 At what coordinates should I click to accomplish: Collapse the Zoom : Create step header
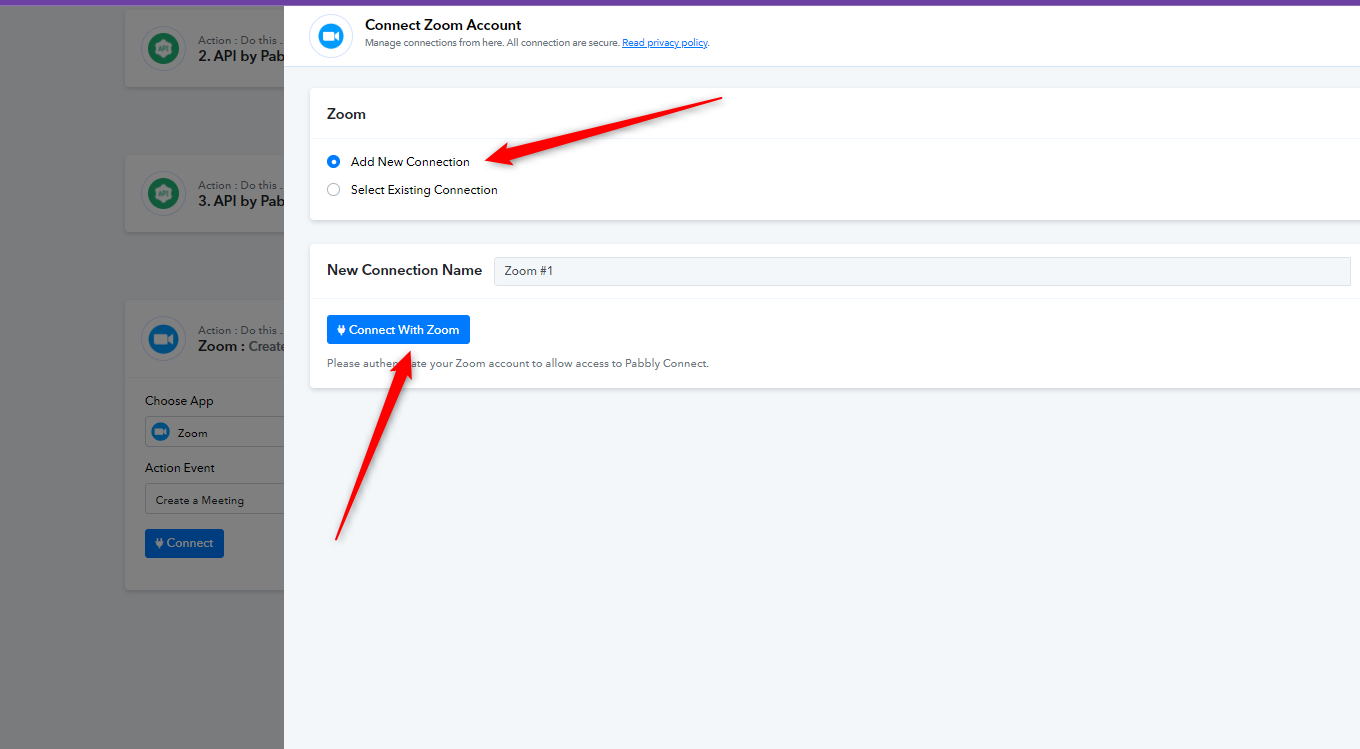click(x=205, y=339)
